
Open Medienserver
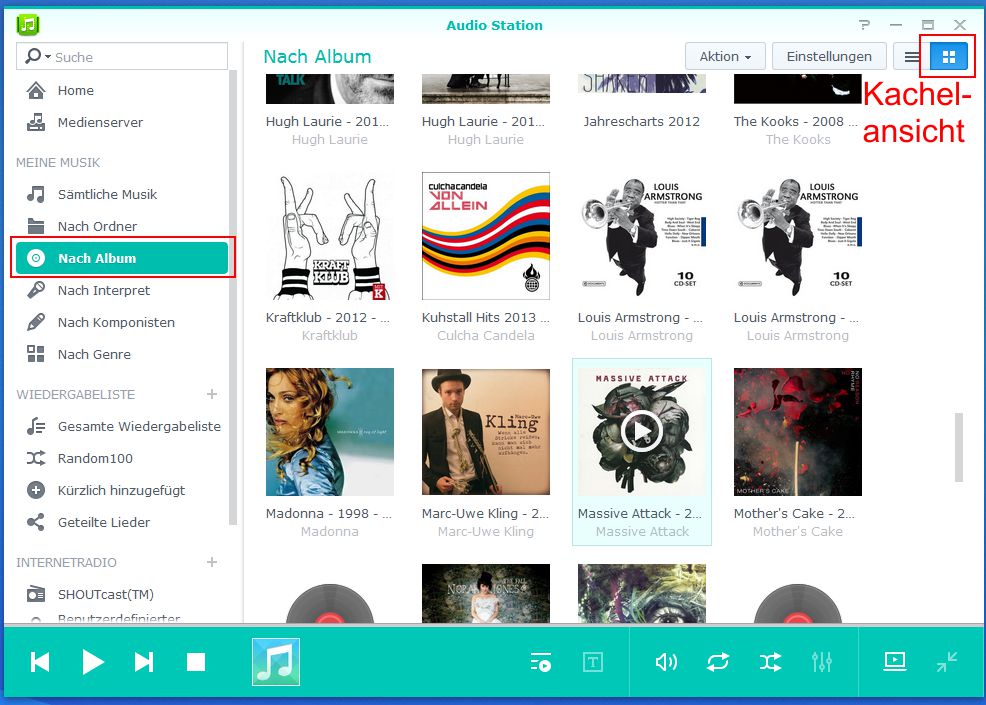click(x=122, y=123)
